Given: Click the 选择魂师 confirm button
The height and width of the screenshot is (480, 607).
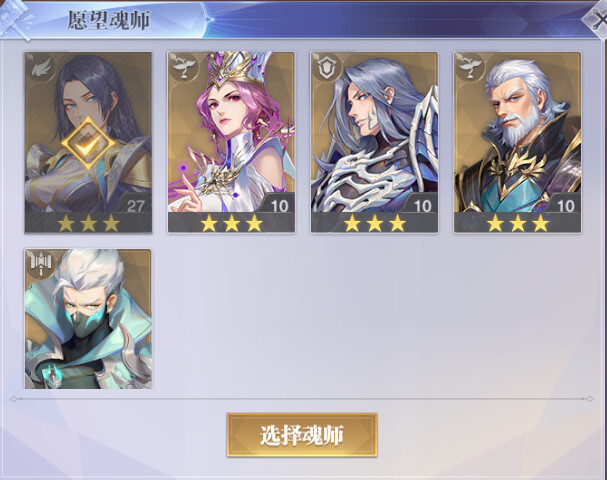Looking at the screenshot, I should coord(302,435).
